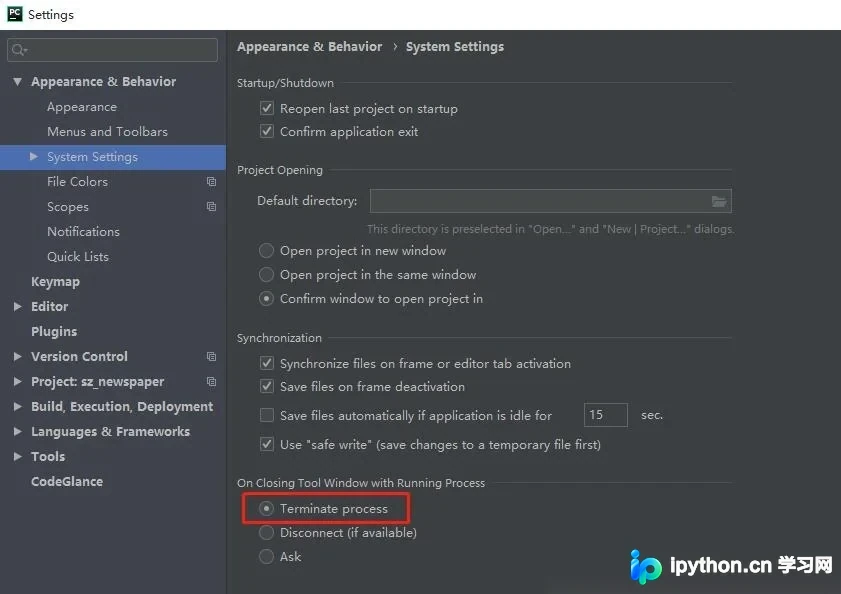The width and height of the screenshot is (841, 594).
Task: Expand the Editor settings section
Action: 18,306
